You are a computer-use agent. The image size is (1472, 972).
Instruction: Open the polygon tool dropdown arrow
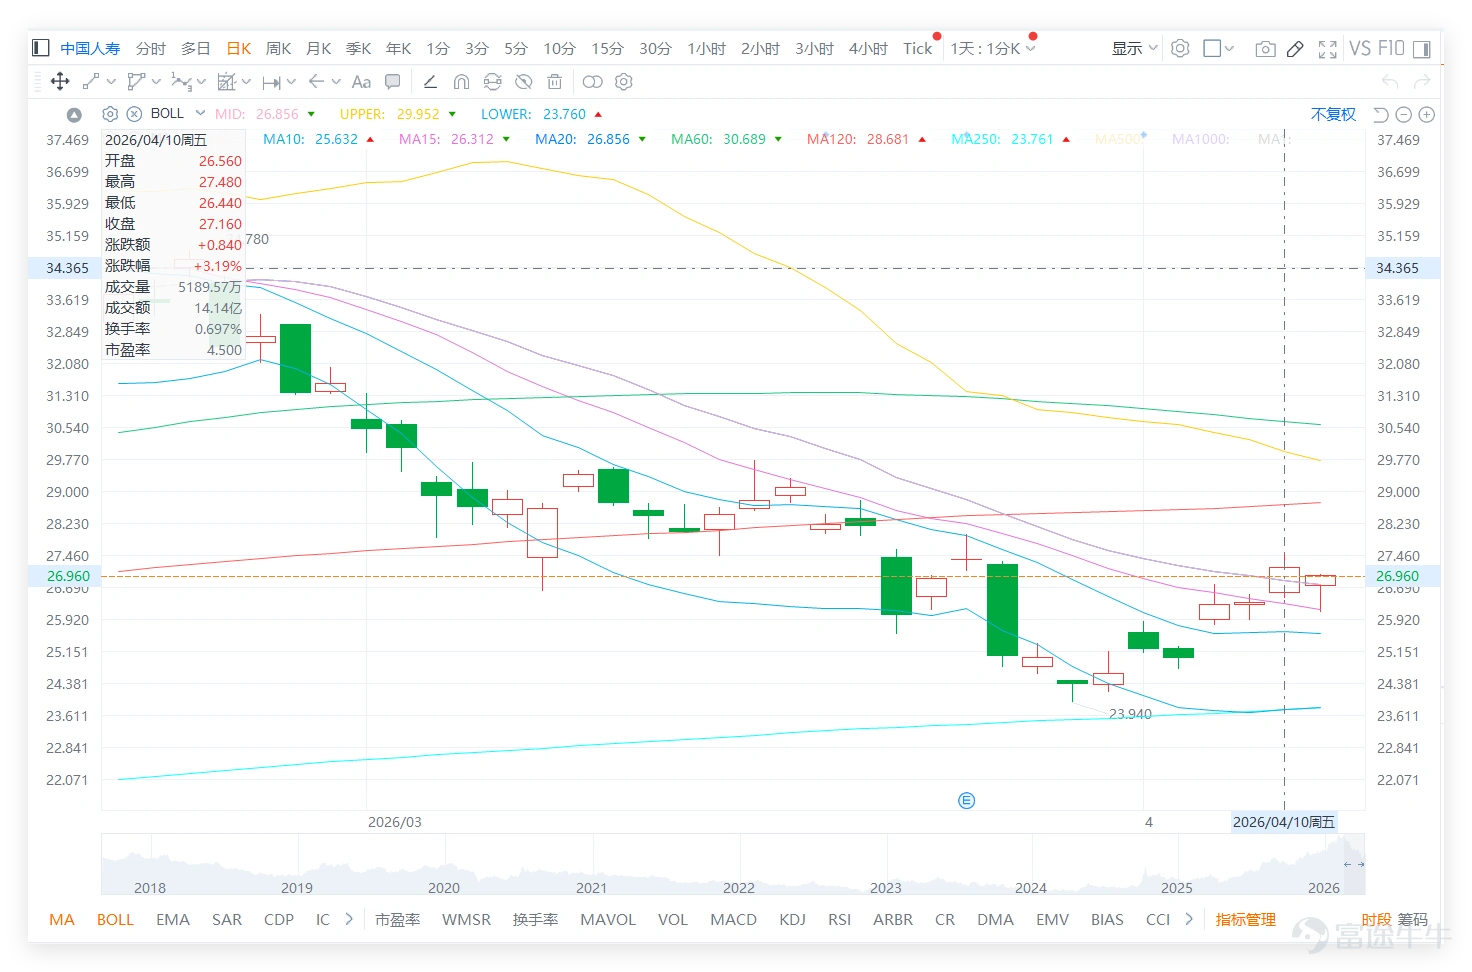[x=156, y=82]
